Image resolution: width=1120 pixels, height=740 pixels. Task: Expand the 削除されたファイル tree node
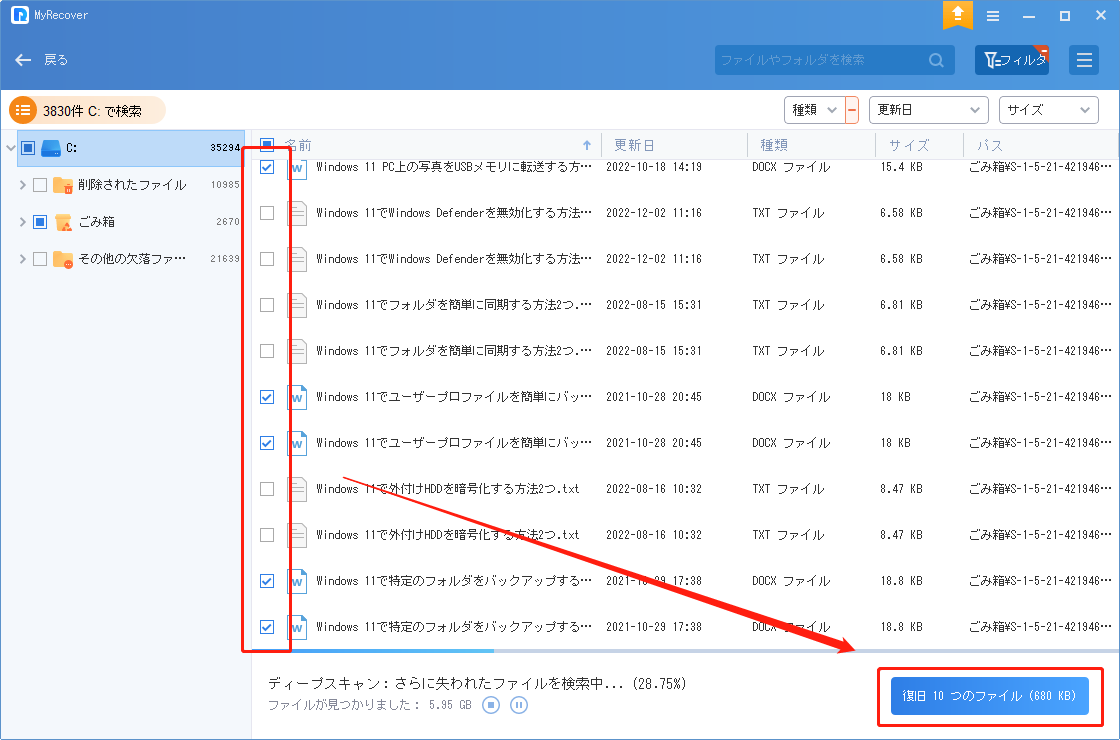point(22,185)
